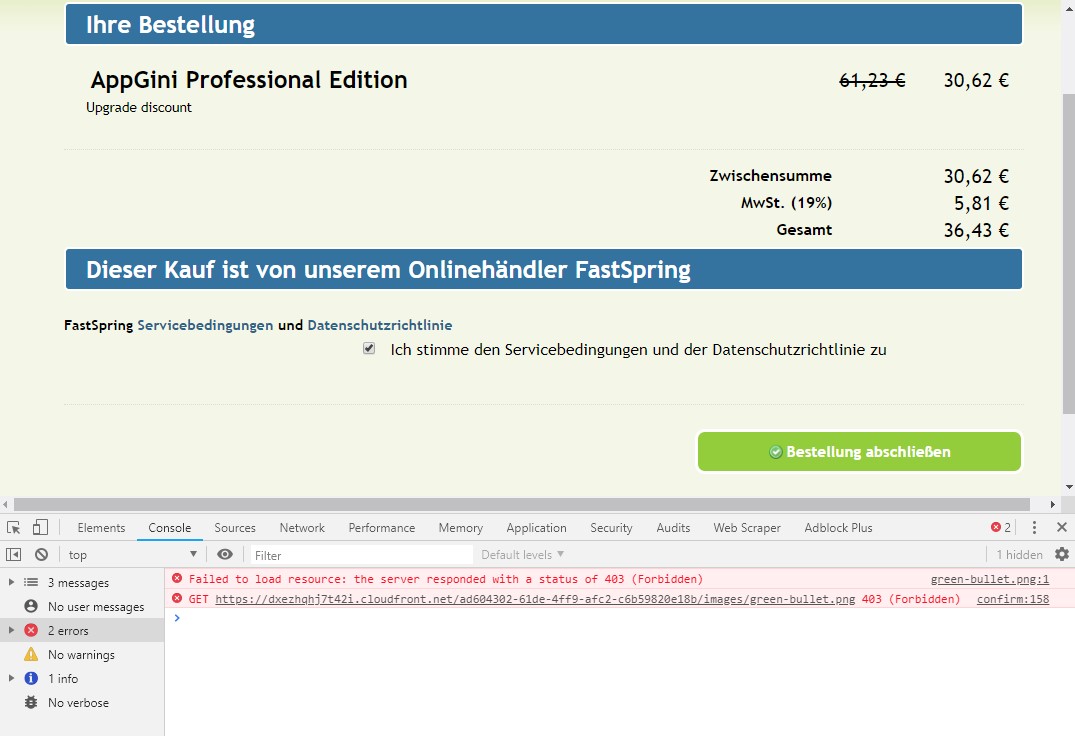This screenshot has width=1075, height=736.
Task: Show console sidebar toggle icon
Action: click(14, 554)
